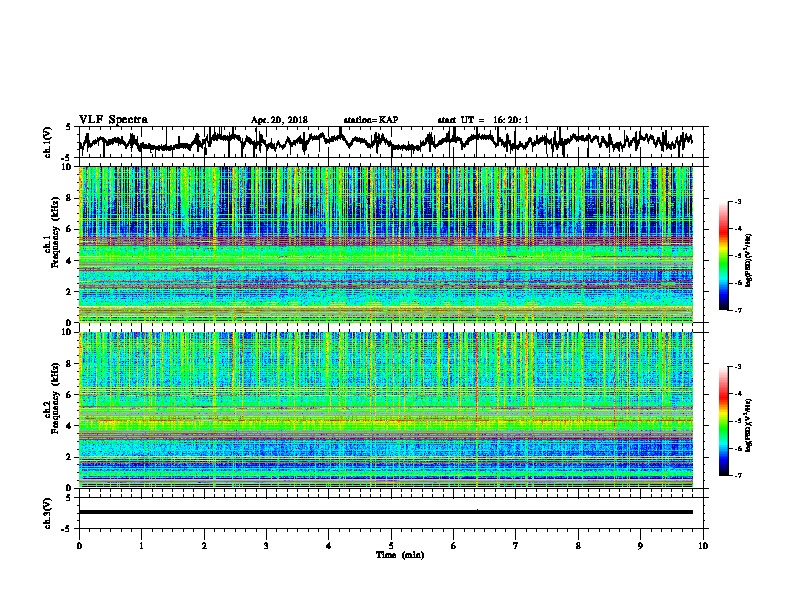The width and height of the screenshot is (792, 612).
Task: Click the "-7" label on ch.2 colorbar
Action: tap(737, 476)
